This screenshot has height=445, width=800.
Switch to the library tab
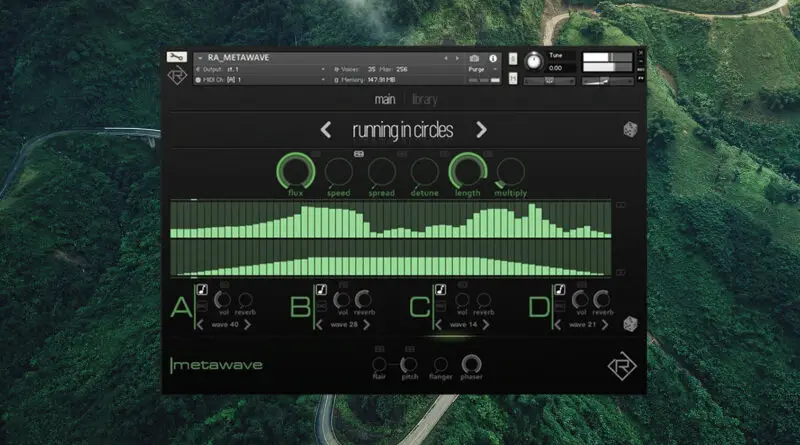(424, 100)
